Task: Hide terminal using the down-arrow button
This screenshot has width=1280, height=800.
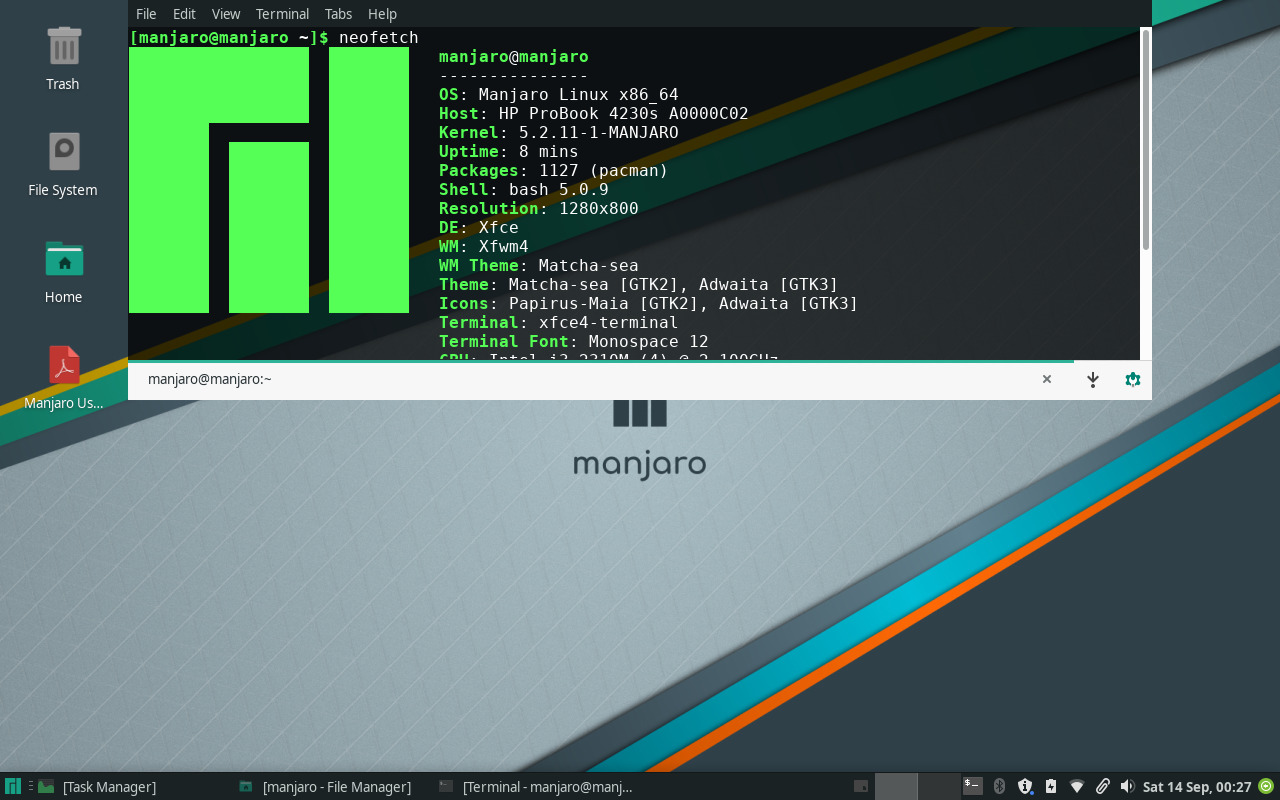Action: 1092,380
